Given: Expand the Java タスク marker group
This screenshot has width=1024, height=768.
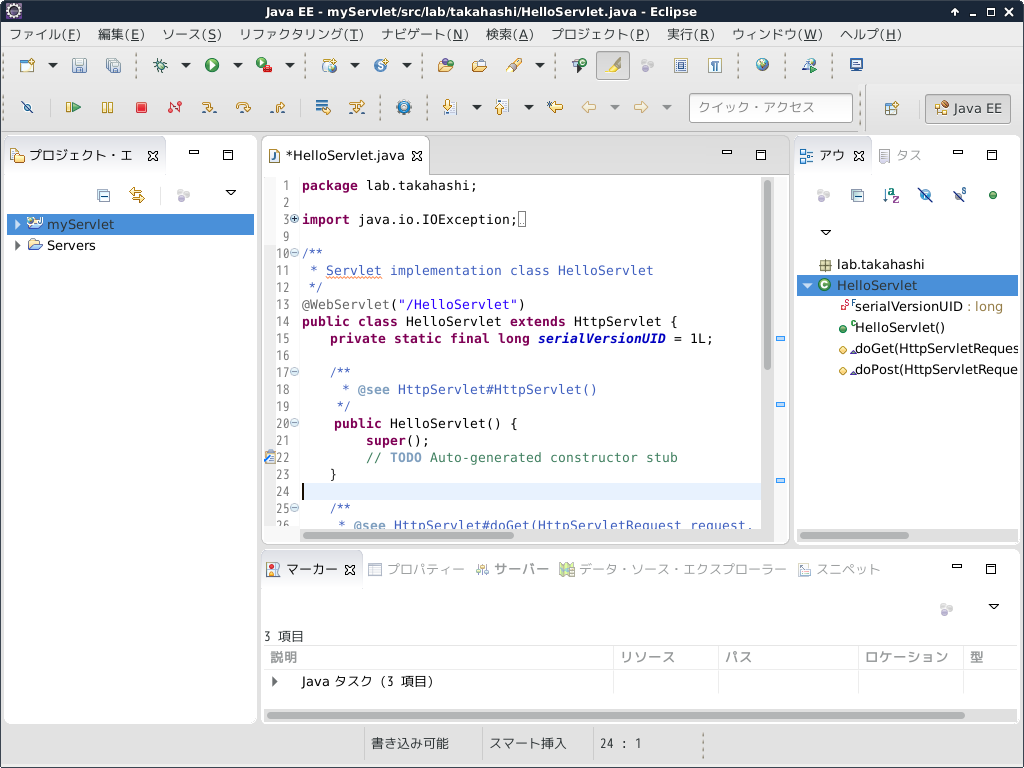Looking at the screenshot, I should 275,682.
